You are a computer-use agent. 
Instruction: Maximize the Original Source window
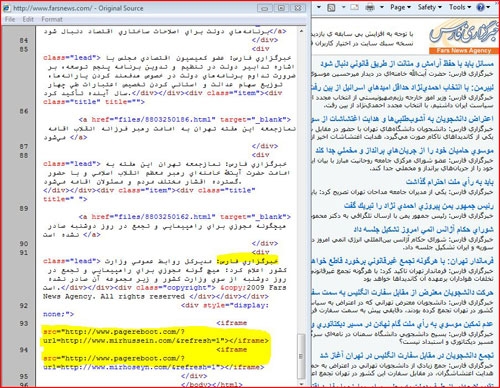[282, 8]
